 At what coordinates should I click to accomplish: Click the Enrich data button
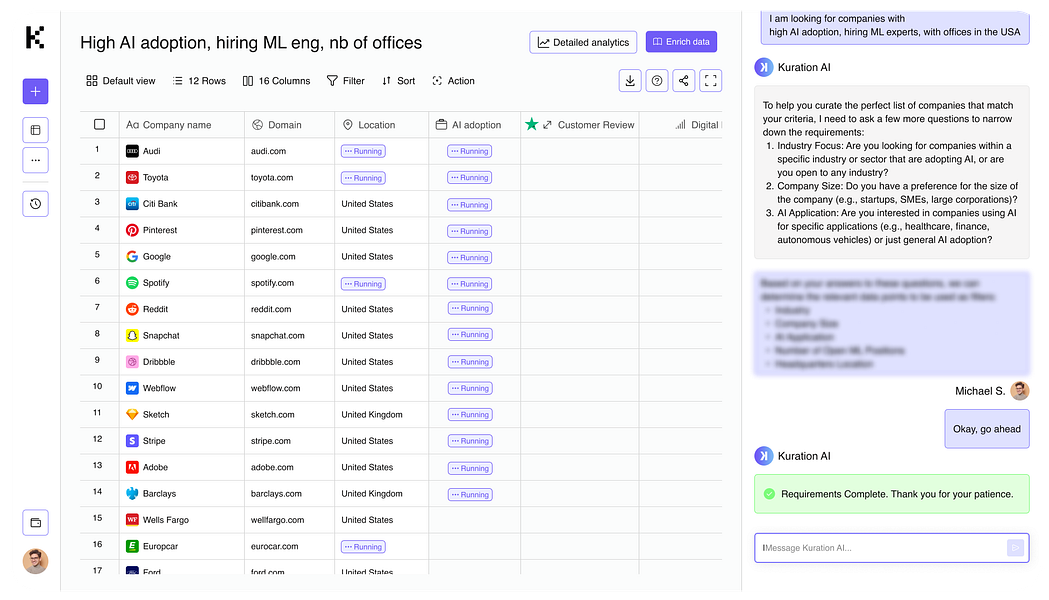[681, 41]
